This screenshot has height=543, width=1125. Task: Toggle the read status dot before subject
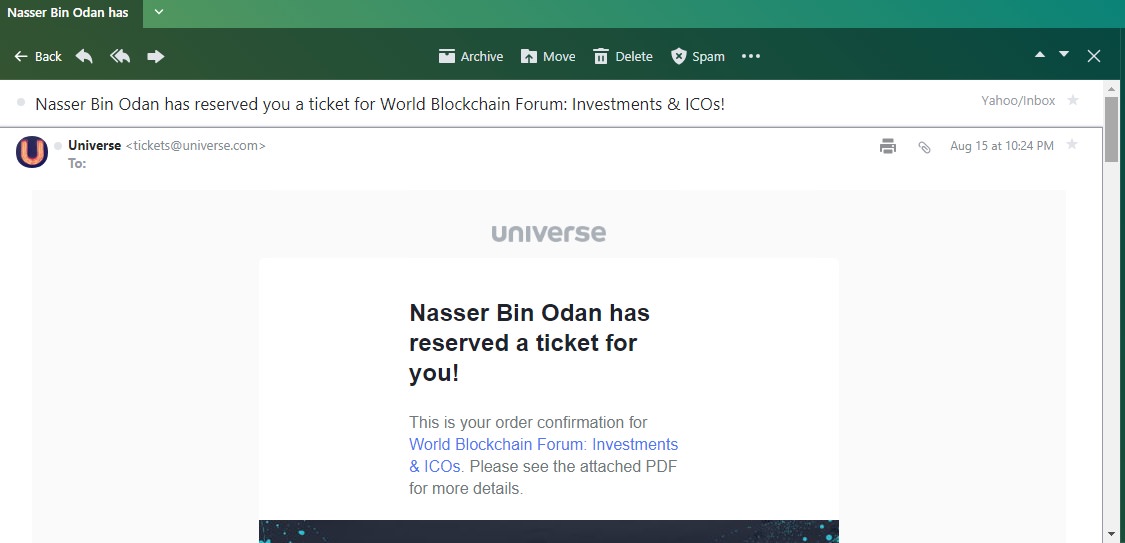[21, 103]
